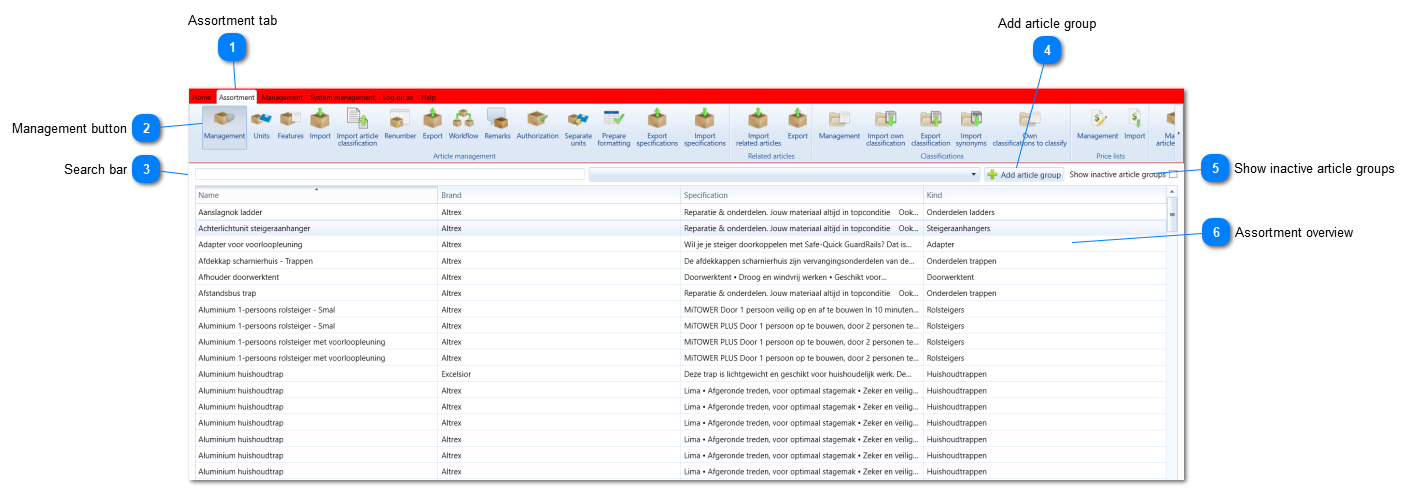The image size is (1411, 489).
Task: Click the Separate units icon
Action: coord(578,127)
